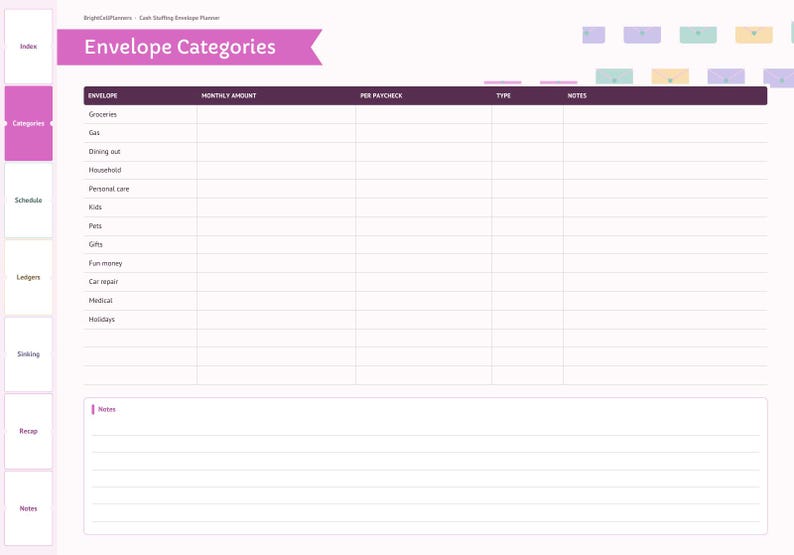Click the Notes box heading label
794x555 pixels.
click(106, 409)
